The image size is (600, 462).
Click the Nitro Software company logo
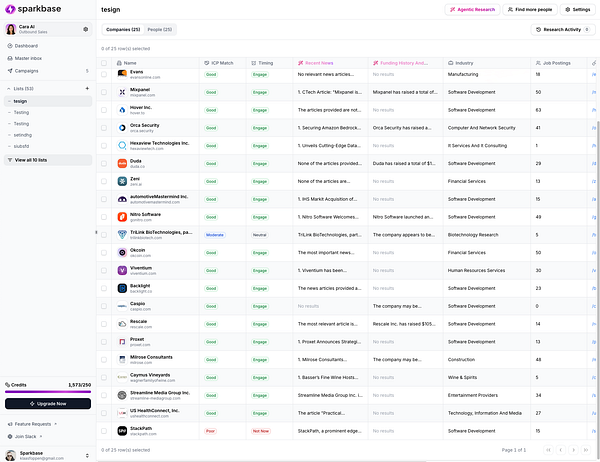click(122, 217)
